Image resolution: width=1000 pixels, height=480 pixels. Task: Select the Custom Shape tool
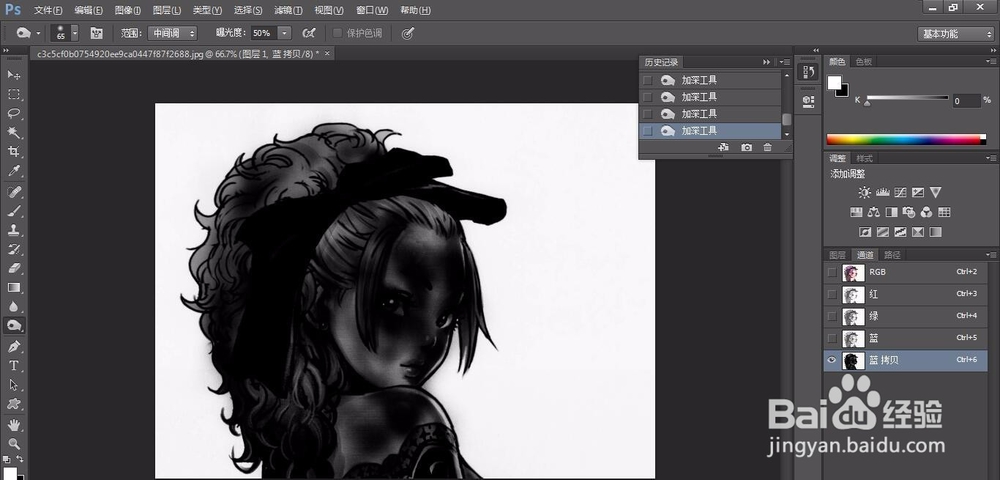13,404
